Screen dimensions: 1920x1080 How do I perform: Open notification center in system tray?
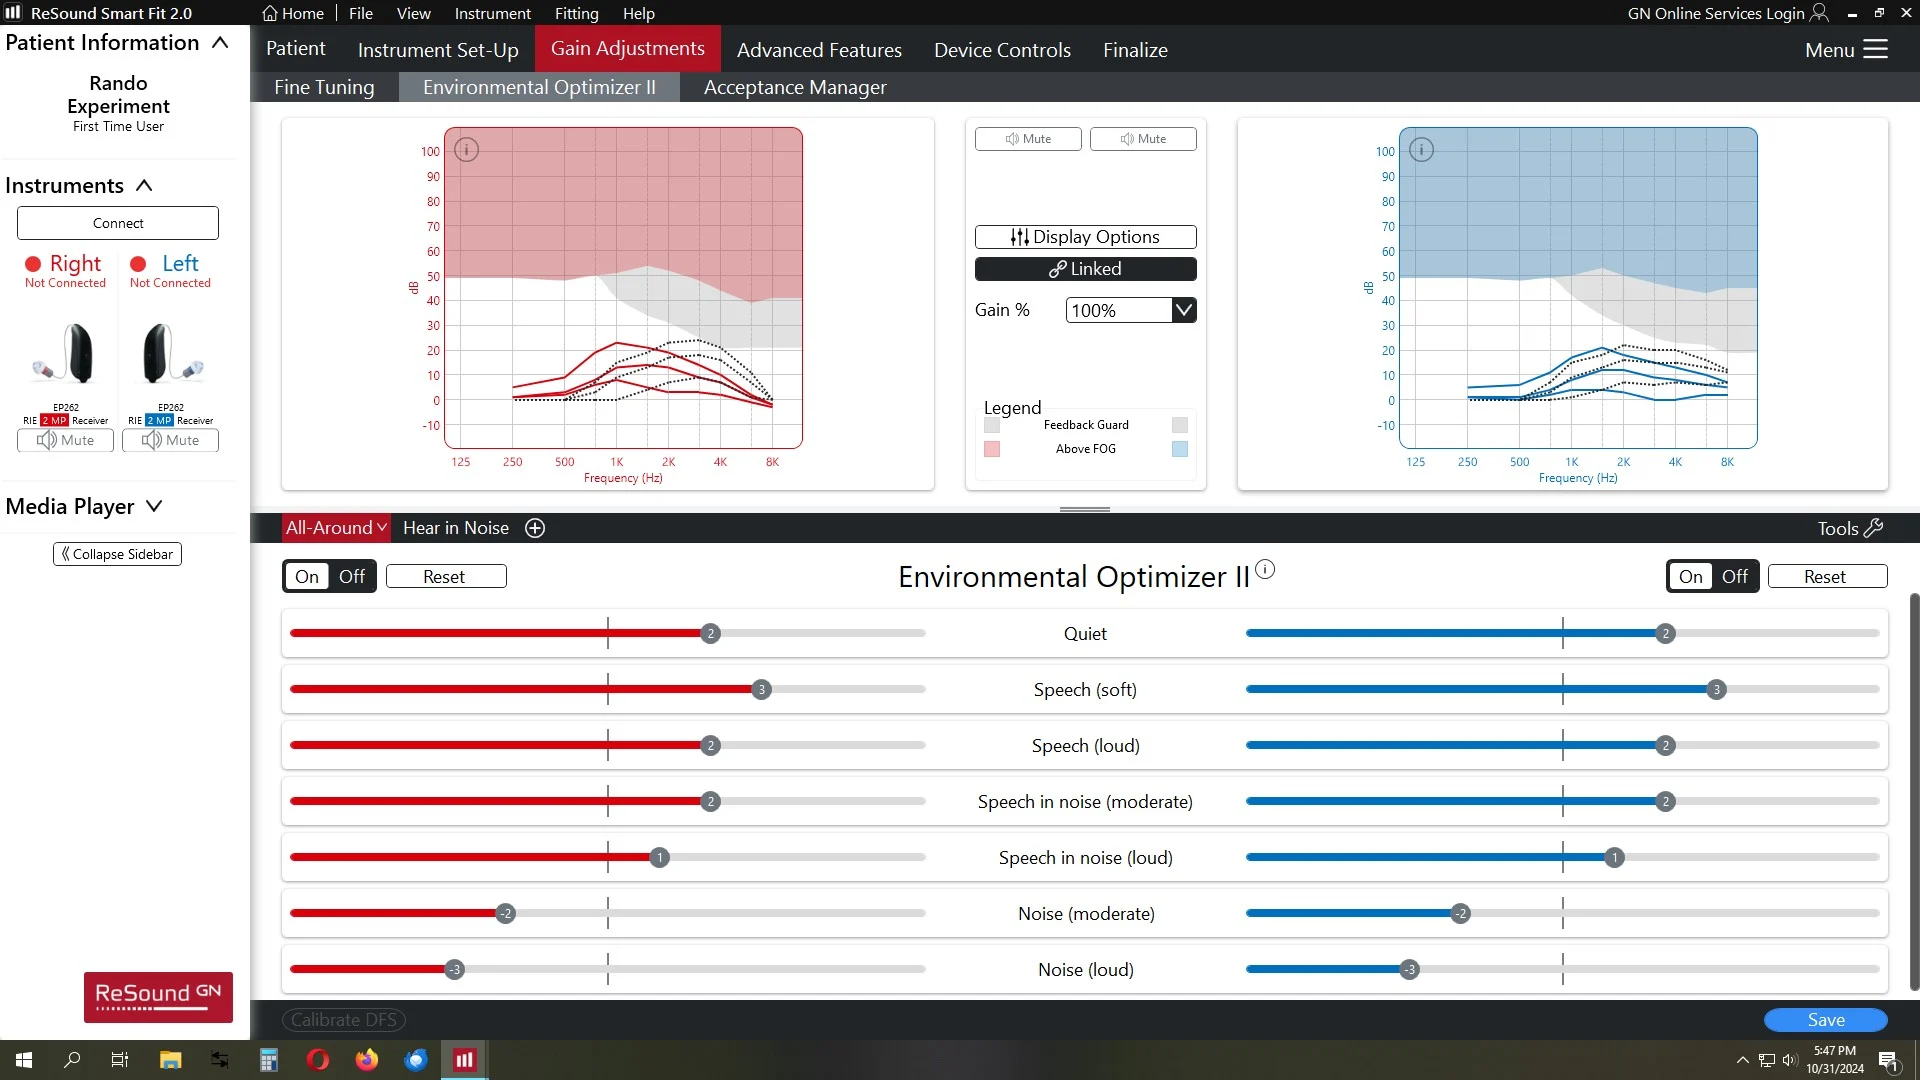tap(1888, 1061)
